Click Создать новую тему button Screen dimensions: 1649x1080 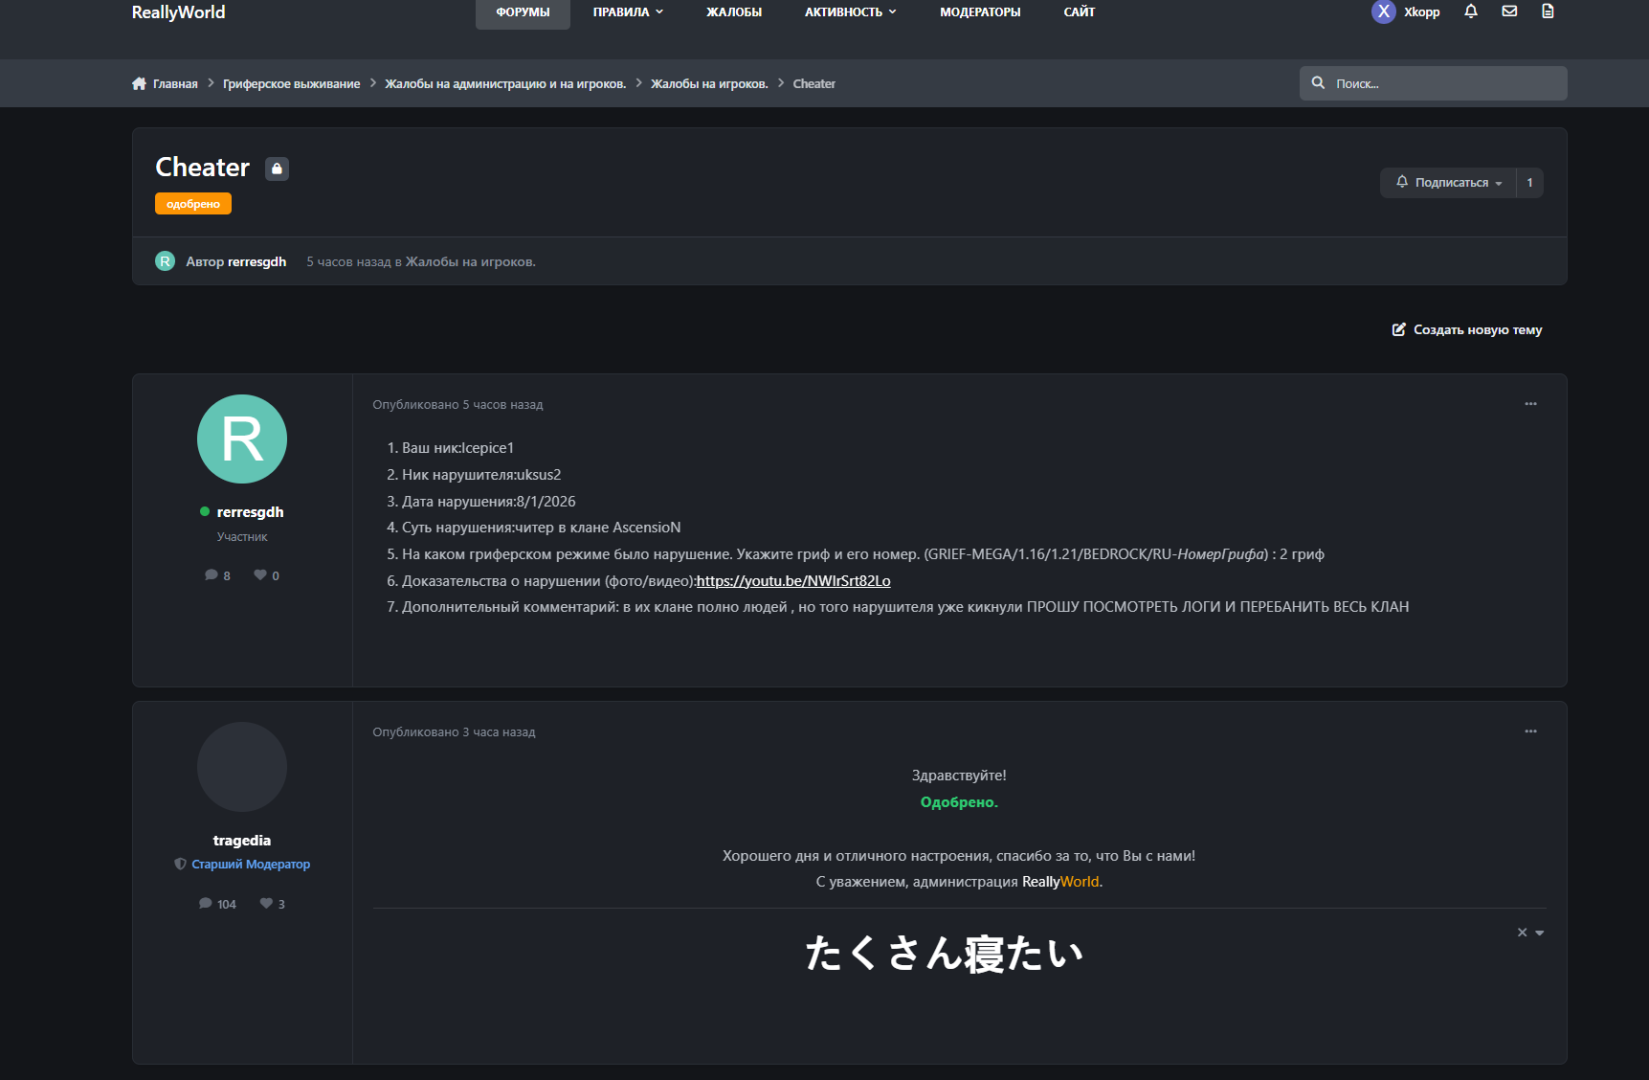pos(1467,330)
